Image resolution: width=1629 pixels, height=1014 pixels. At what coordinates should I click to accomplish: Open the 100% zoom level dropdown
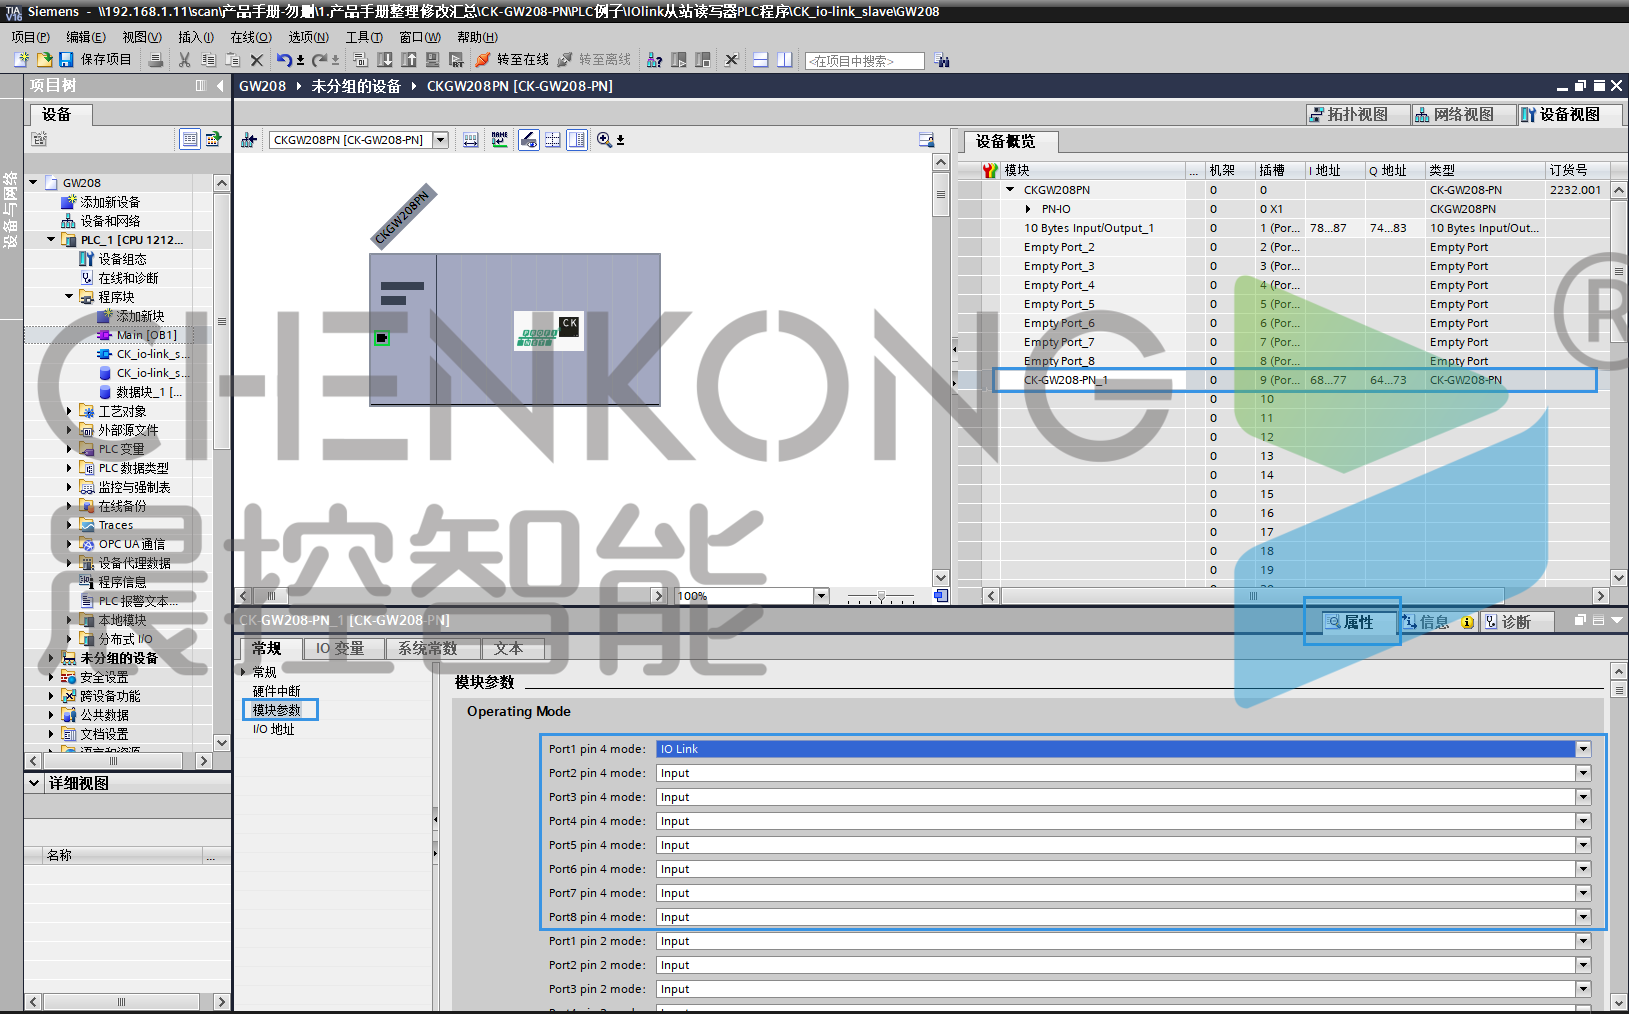click(x=821, y=596)
